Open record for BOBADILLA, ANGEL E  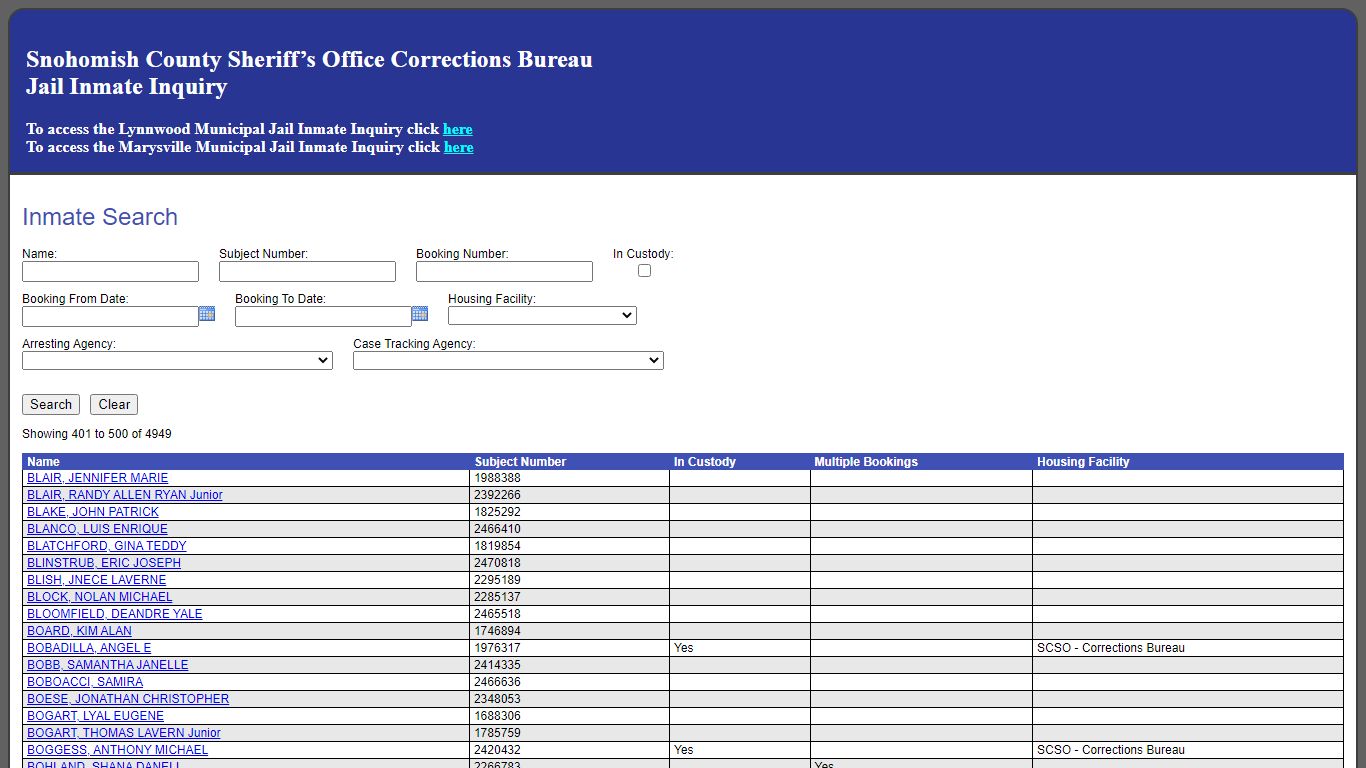tap(89, 648)
